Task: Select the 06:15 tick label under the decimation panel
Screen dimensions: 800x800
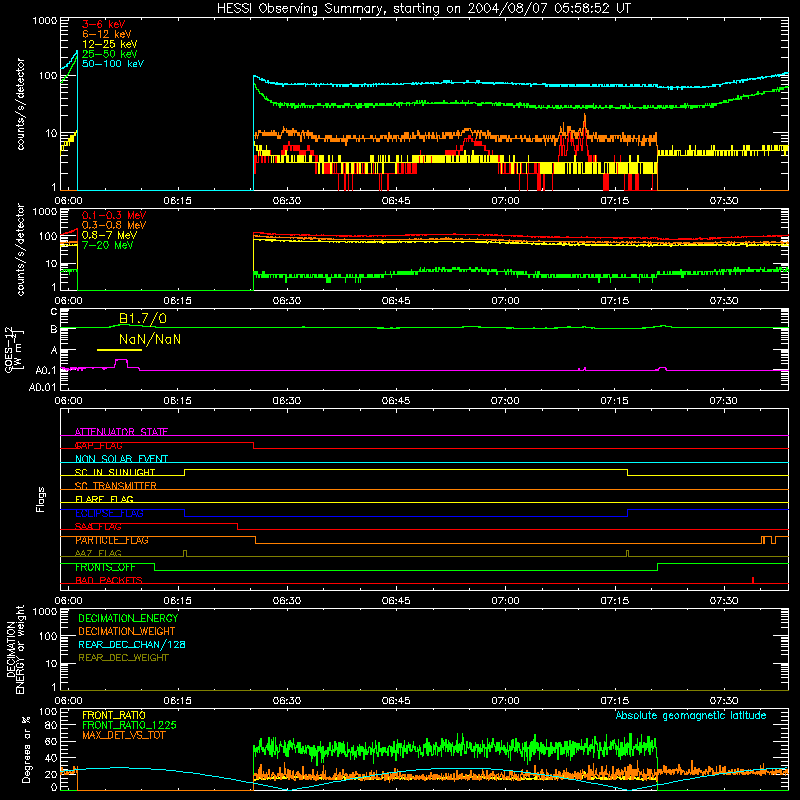Action: 178,701
